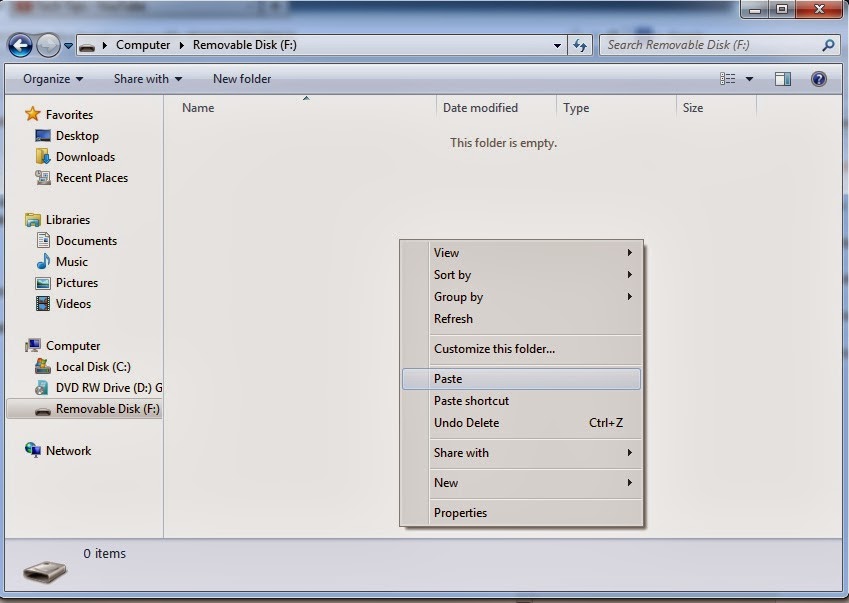Click the back navigation arrow
Image resolution: width=849 pixels, height=603 pixels.
[20, 45]
